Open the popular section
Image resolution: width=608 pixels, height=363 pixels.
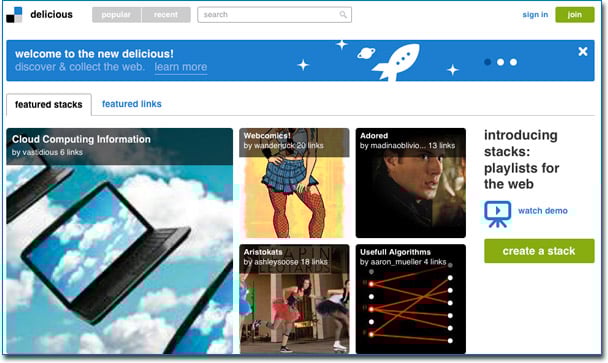point(117,15)
